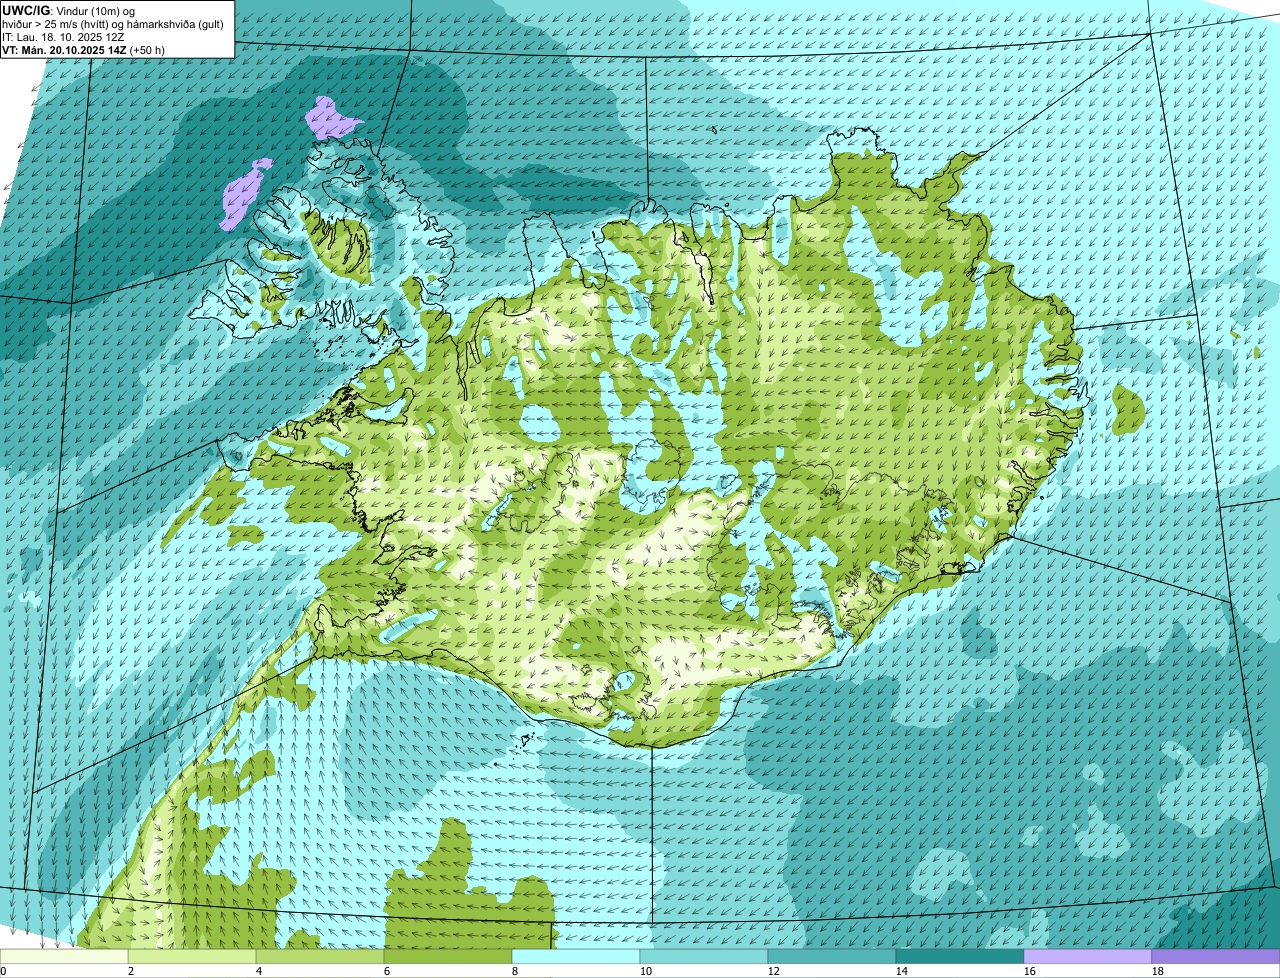Choose the 12–14 medium teal legend swatch
Image resolution: width=1280 pixels, height=978 pixels.
click(832, 956)
